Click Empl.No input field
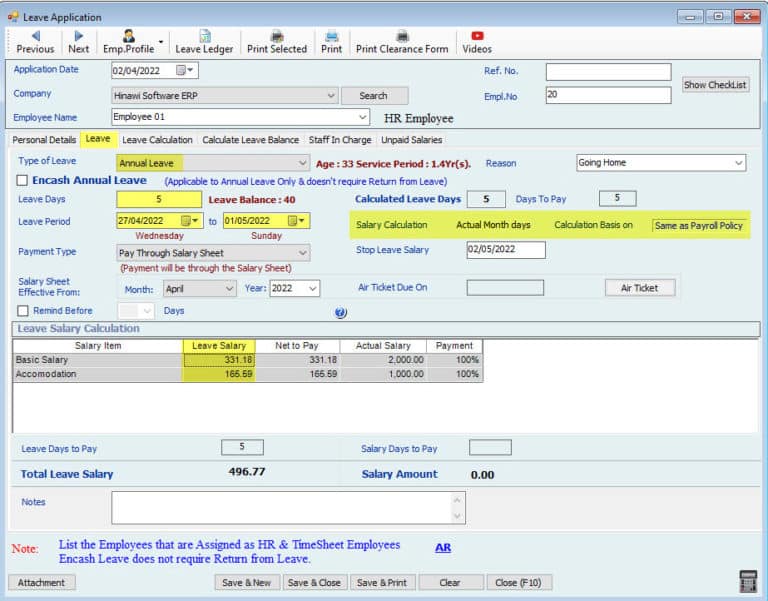Image resolution: width=768 pixels, height=601 pixels. tap(608, 95)
